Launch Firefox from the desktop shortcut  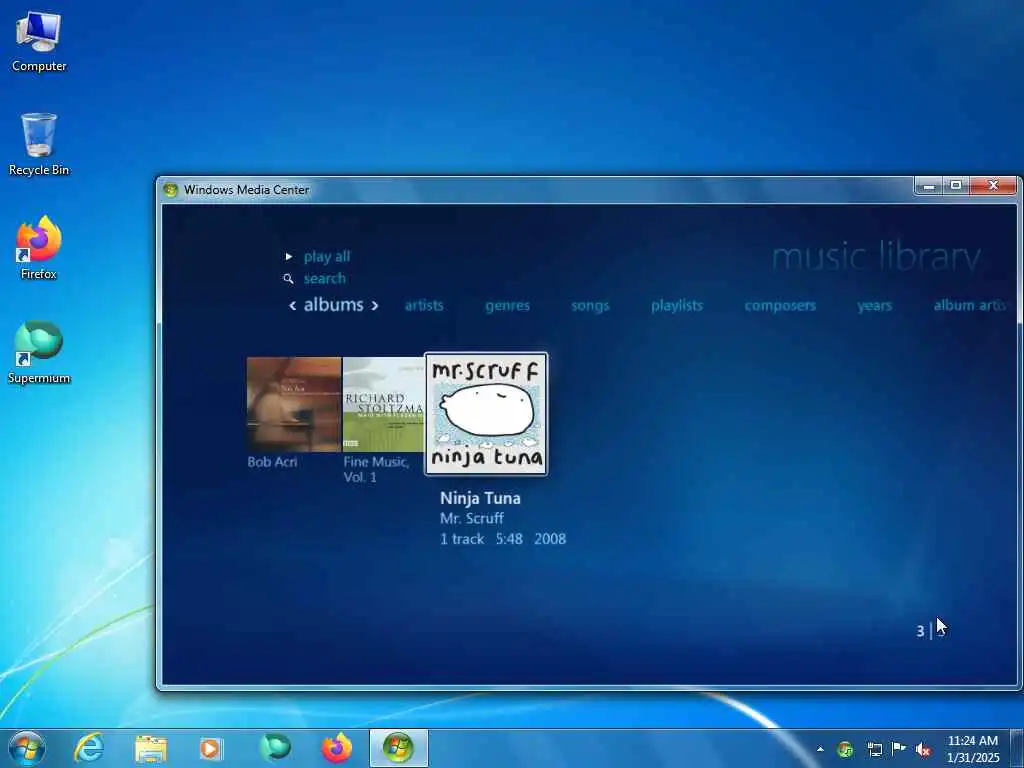[39, 248]
